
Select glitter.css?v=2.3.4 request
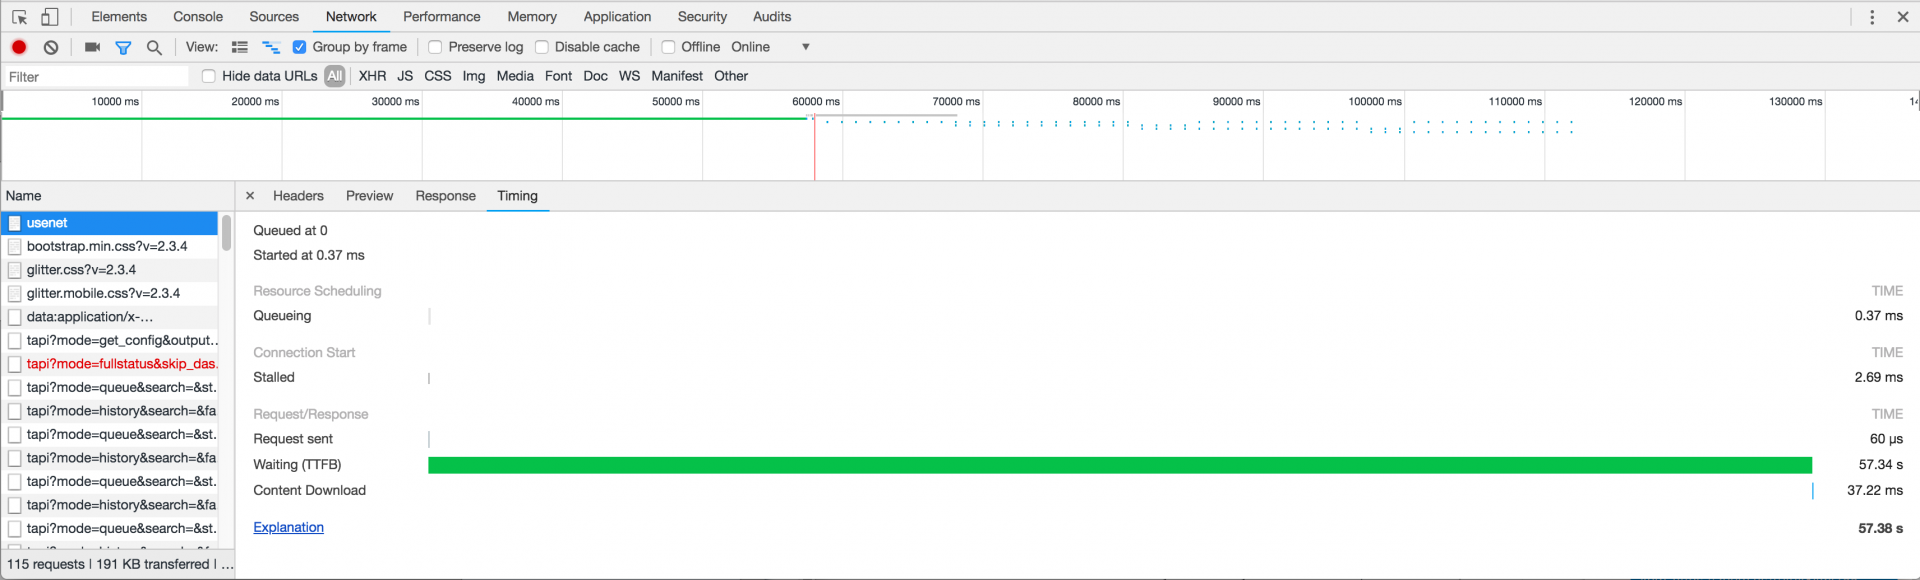[x=109, y=270]
